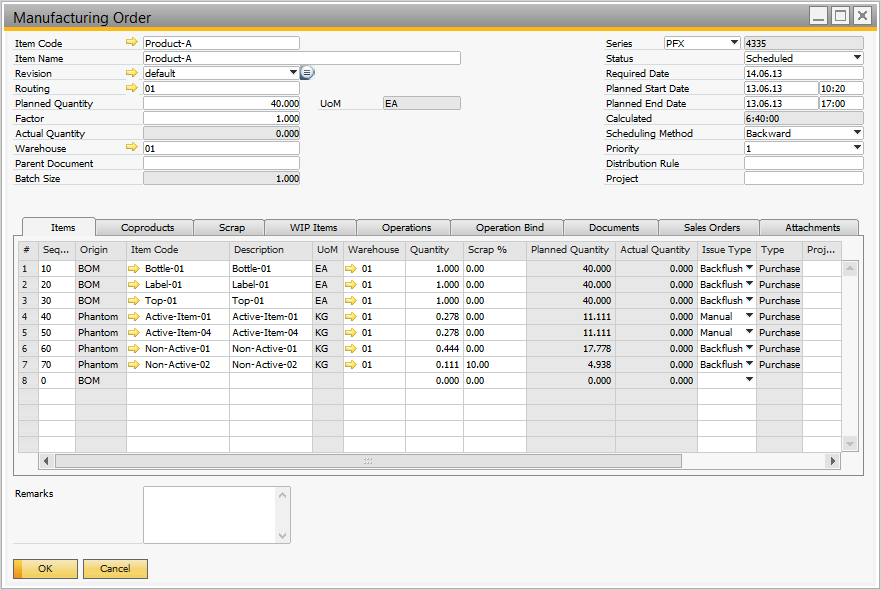This screenshot has height=590, width=881.
Task: Click the OK button
Action: [x=46, y=569]
